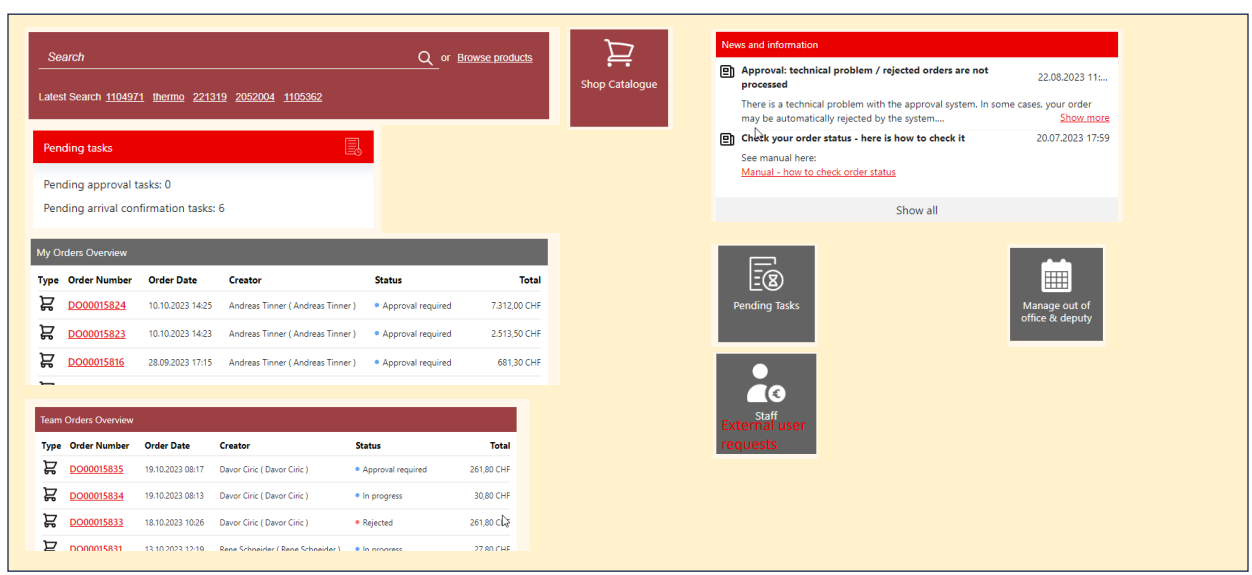Screen dimensions: 1252x575
Task: Select latest search 1104971
Action: (x=125, y=97)
